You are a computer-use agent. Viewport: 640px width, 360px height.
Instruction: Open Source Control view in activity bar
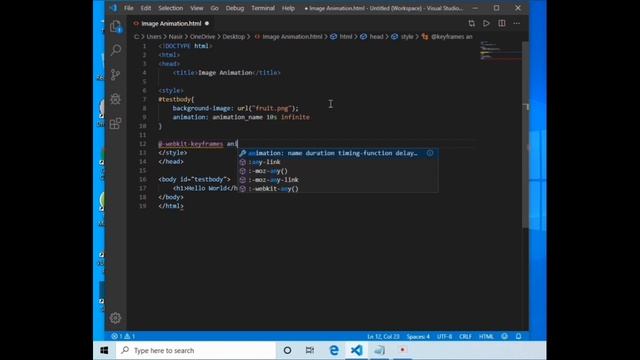116,74
